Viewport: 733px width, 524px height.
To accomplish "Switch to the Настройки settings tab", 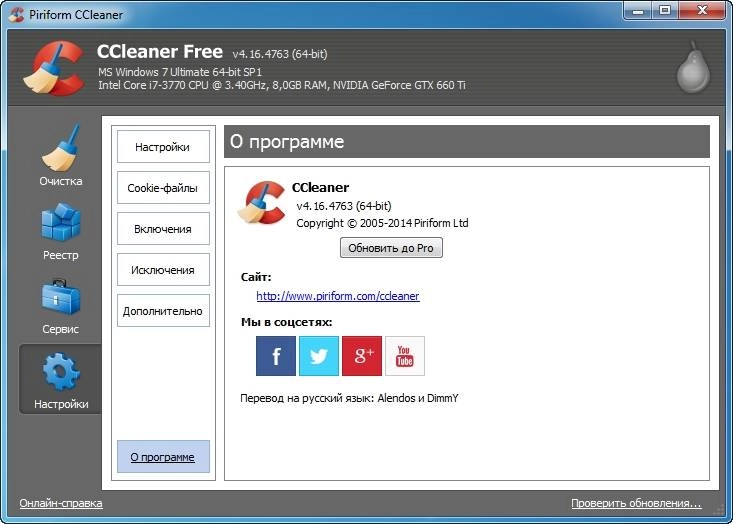I will (x=163, y=147).
